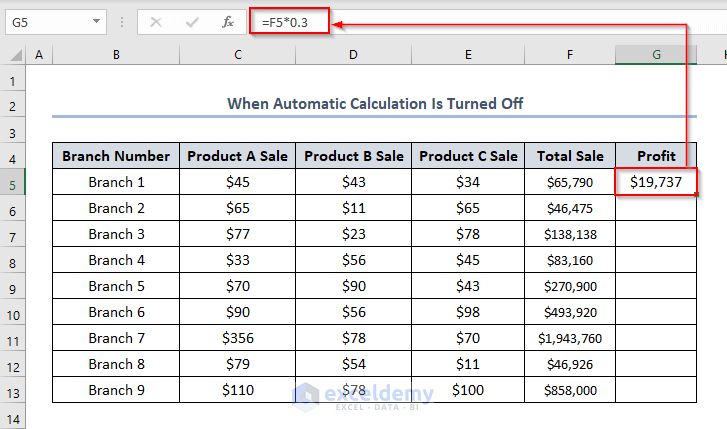Select Total Sale cell $83,160

(570, 260)
